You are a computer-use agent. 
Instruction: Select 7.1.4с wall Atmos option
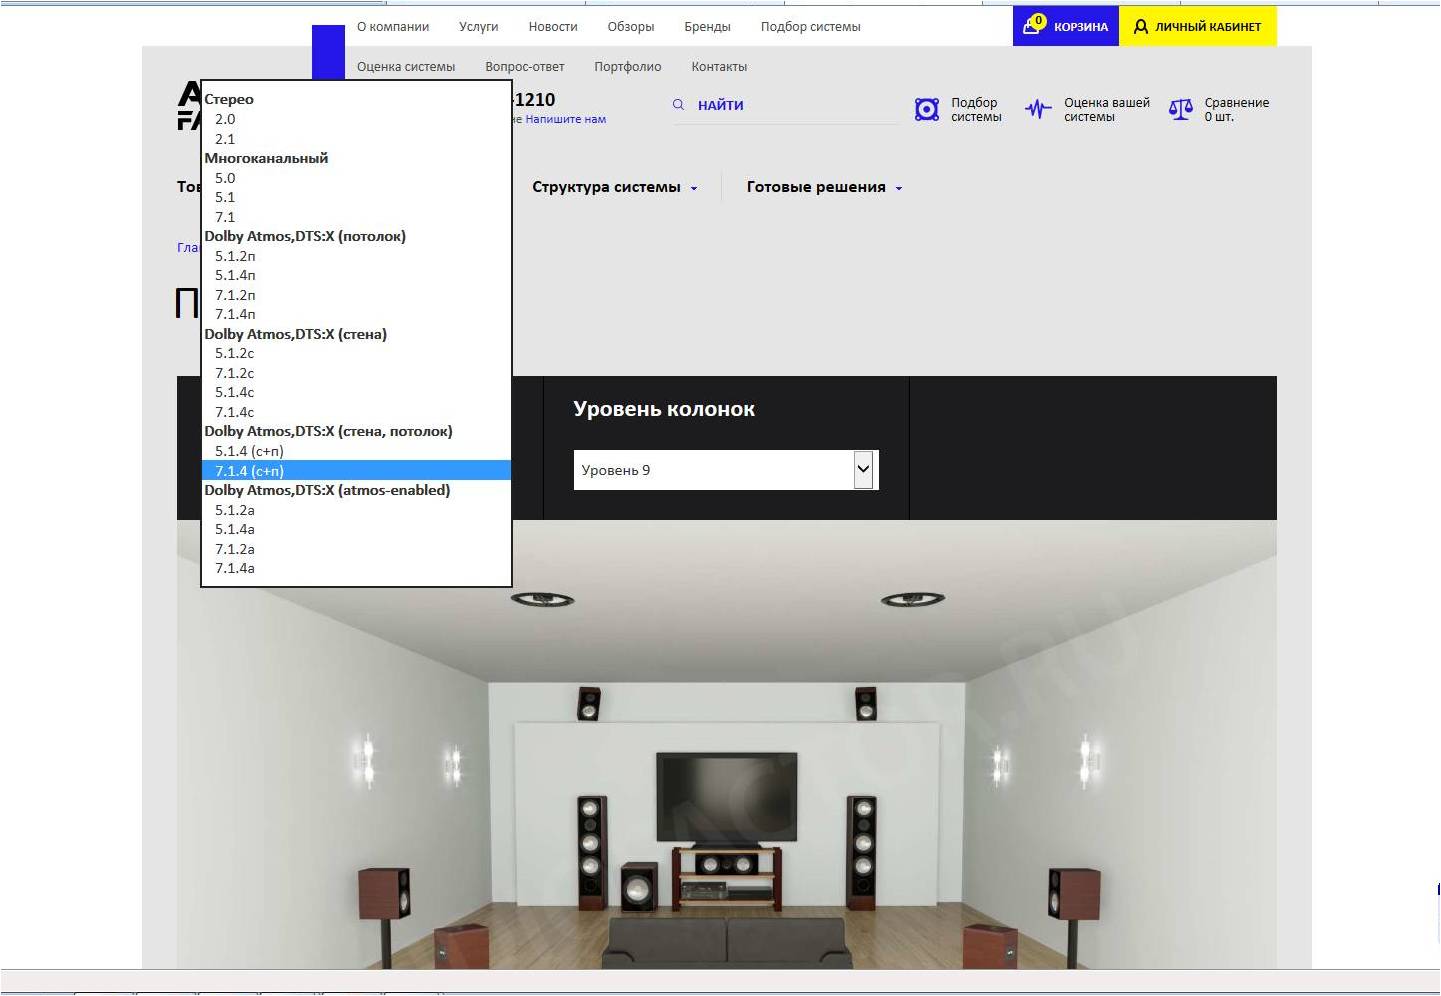point(356,412)
